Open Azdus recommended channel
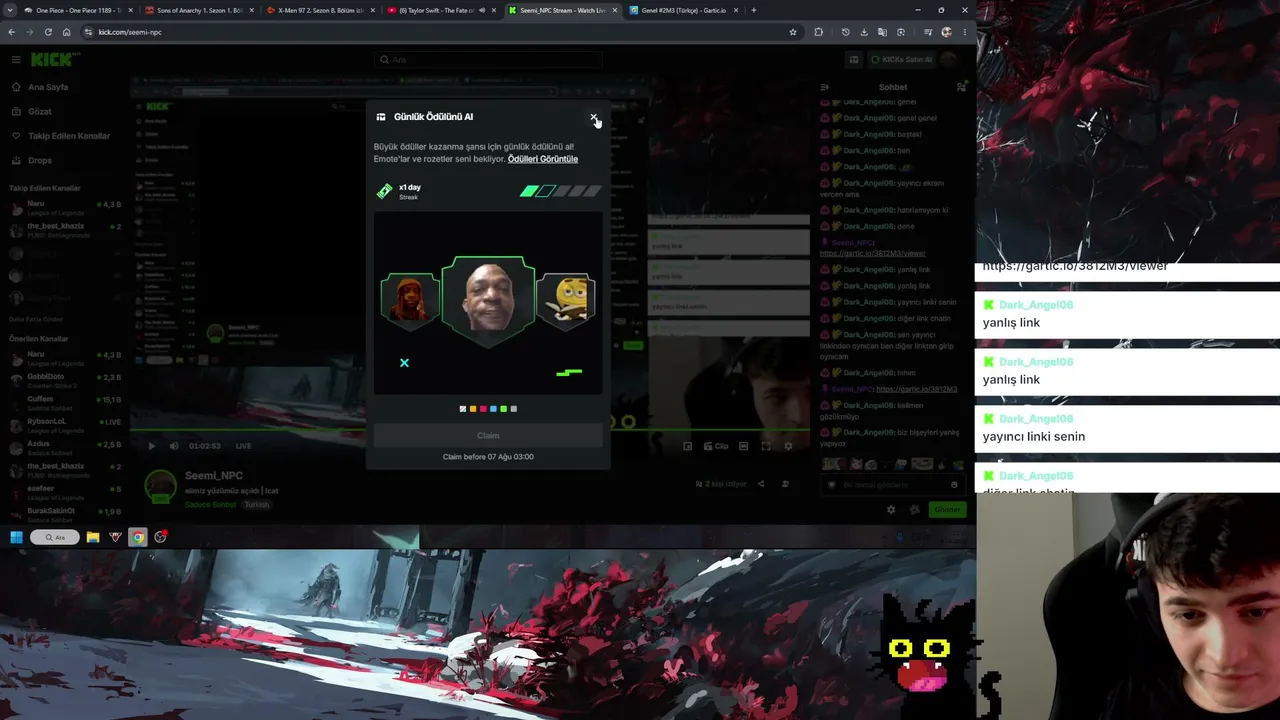 64,447
